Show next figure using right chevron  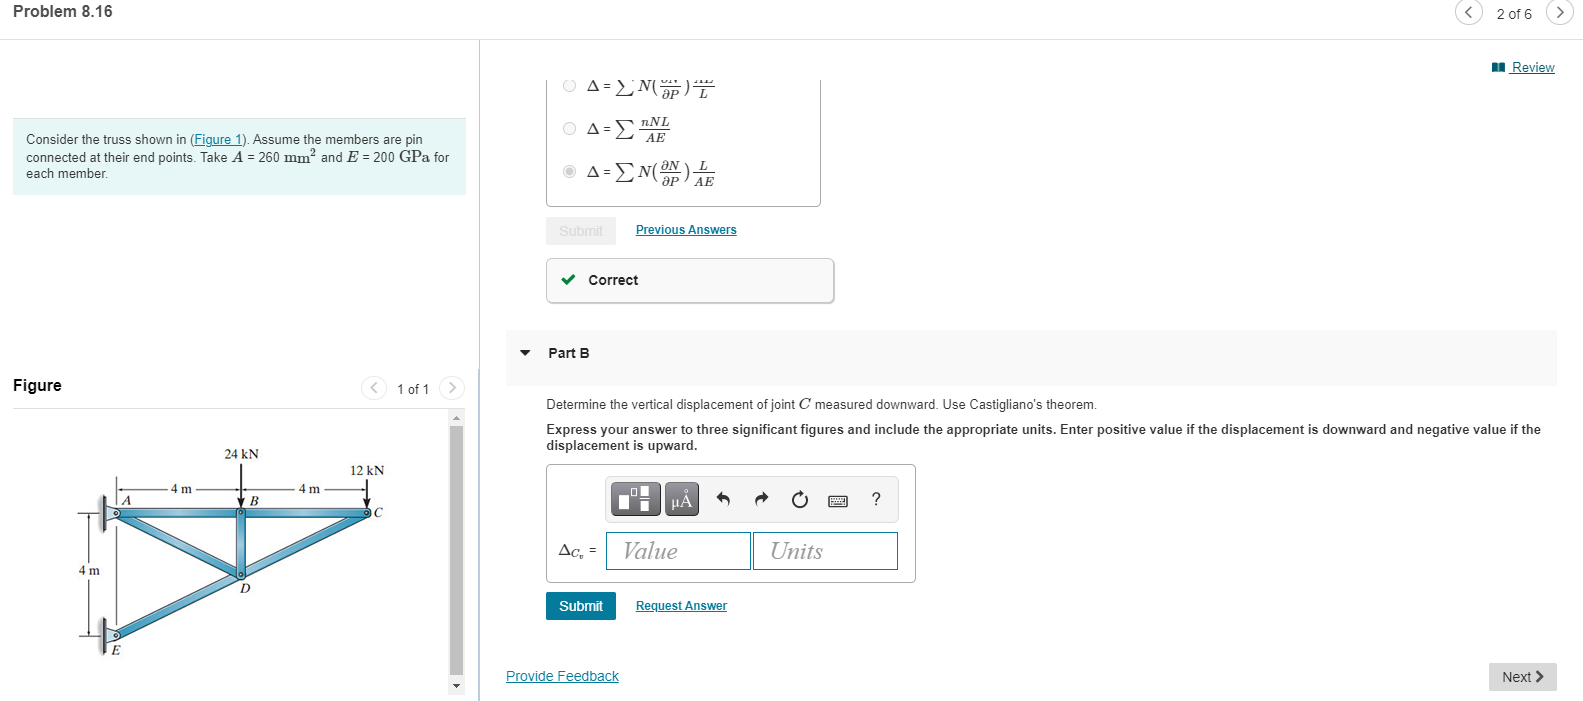[452, 388]
